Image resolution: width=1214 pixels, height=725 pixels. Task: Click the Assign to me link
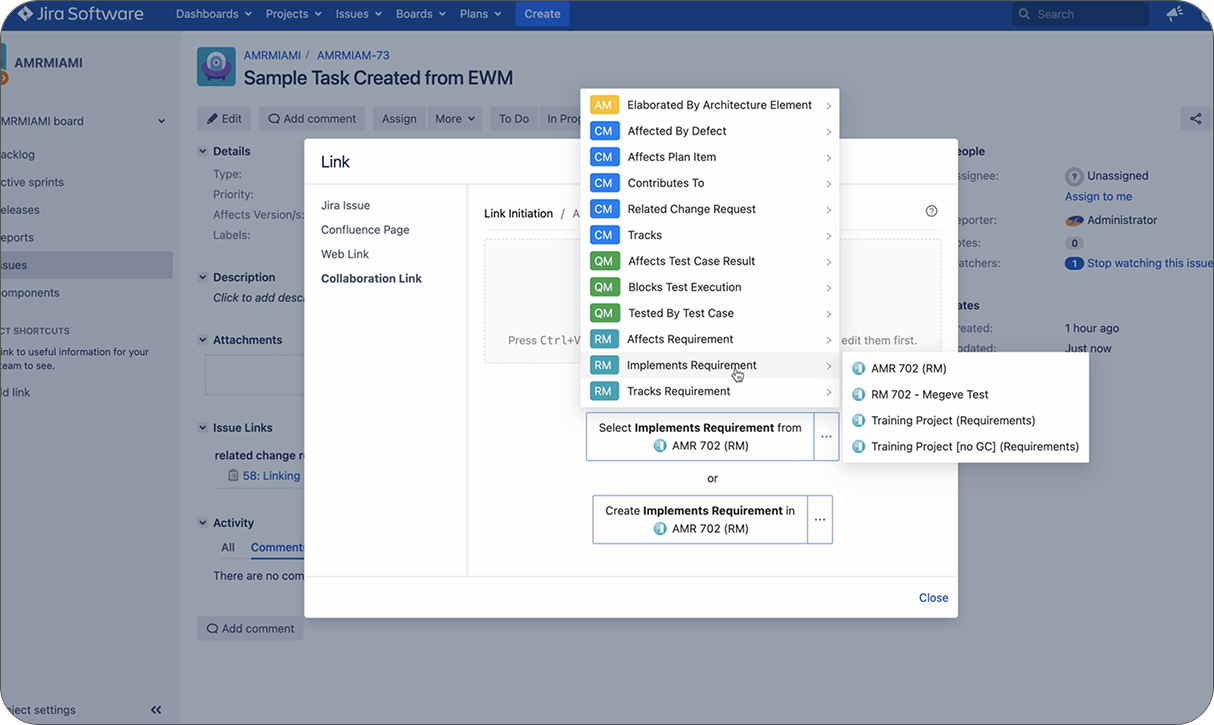[1098, 197]
